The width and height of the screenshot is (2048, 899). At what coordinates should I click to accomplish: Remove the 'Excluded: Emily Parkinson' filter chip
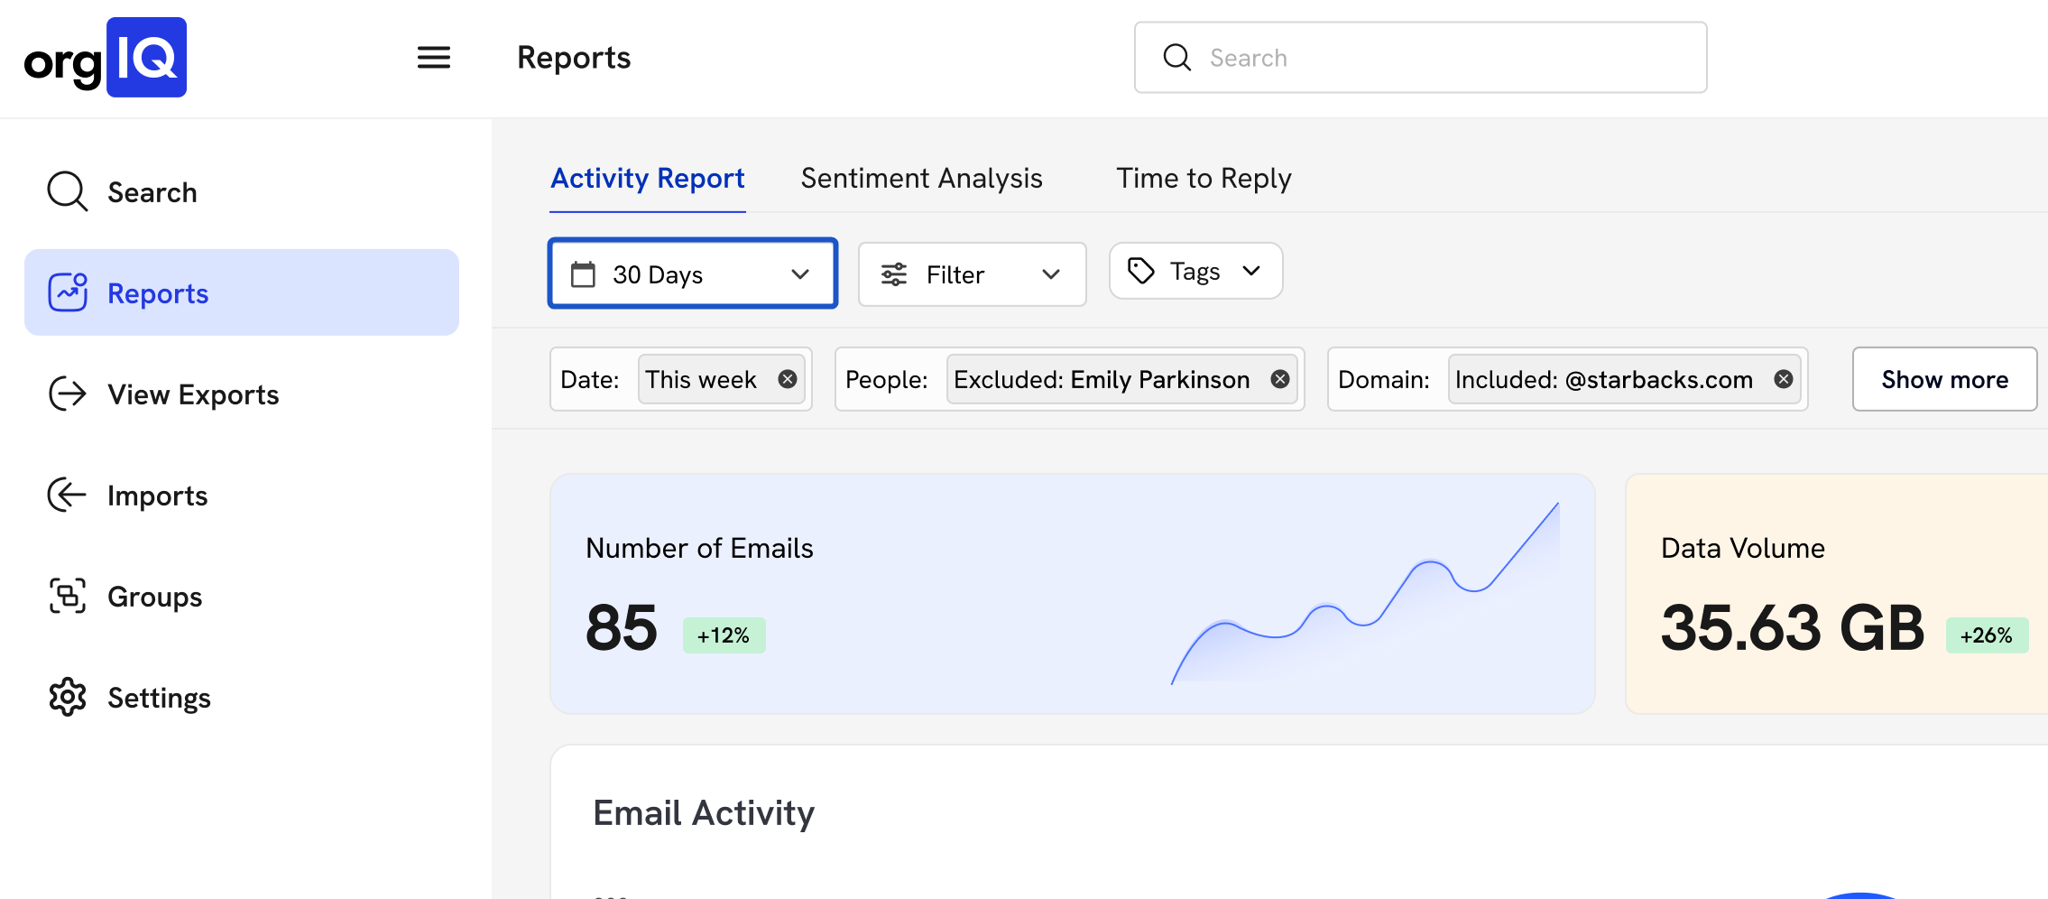[x=1280, y=379]
